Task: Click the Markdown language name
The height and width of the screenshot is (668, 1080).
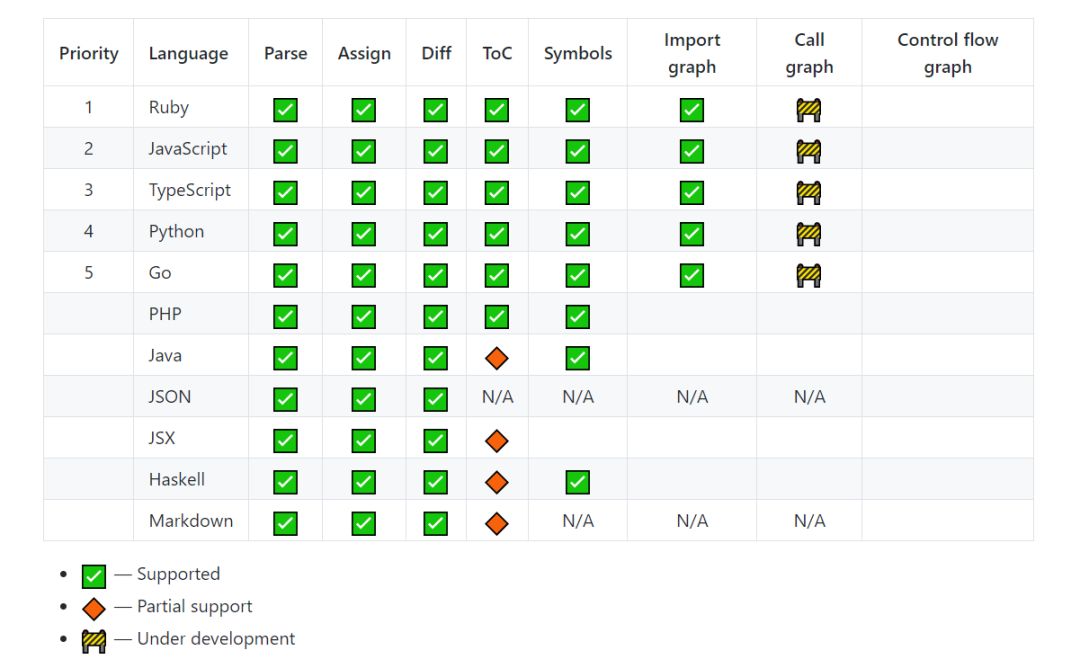Action: [x=191, y=521]
